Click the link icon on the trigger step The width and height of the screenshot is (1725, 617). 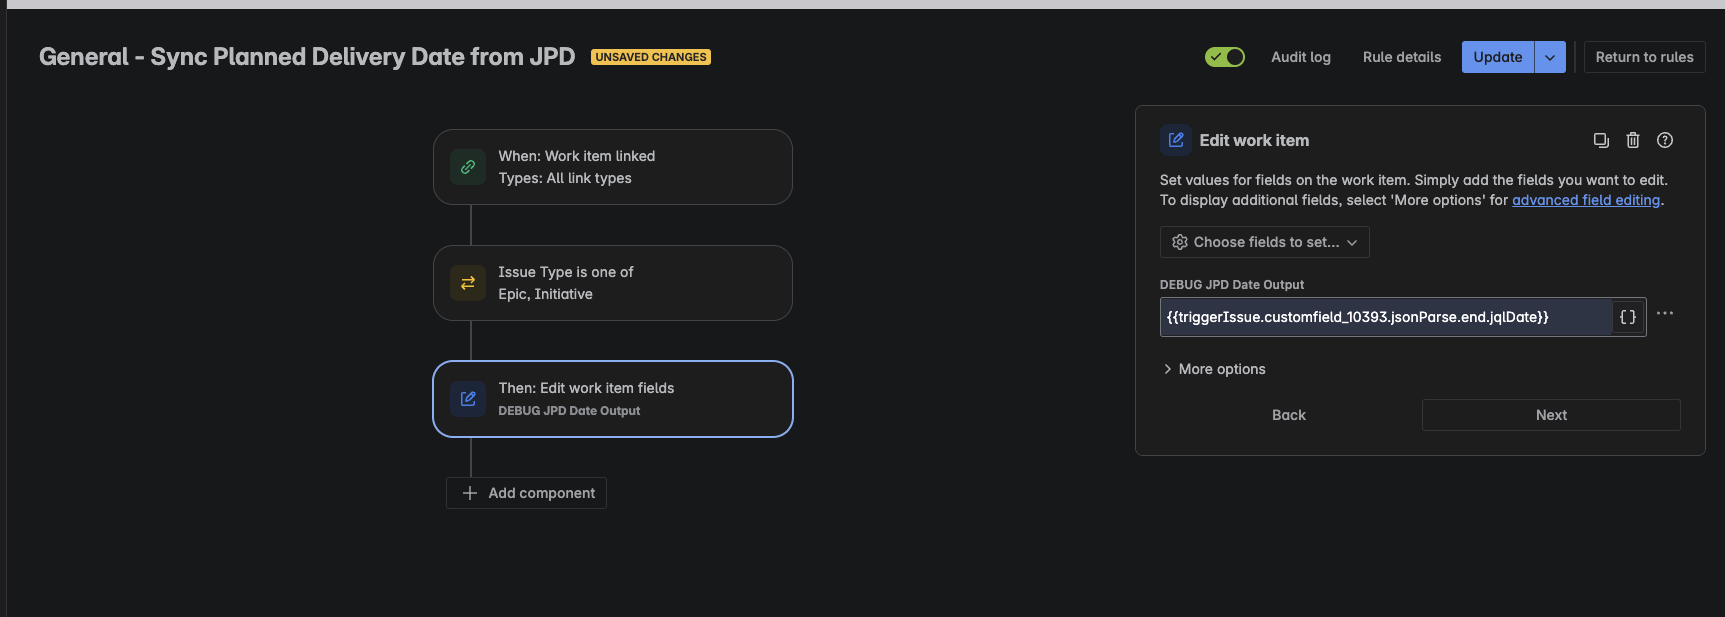tap(468, 167)
